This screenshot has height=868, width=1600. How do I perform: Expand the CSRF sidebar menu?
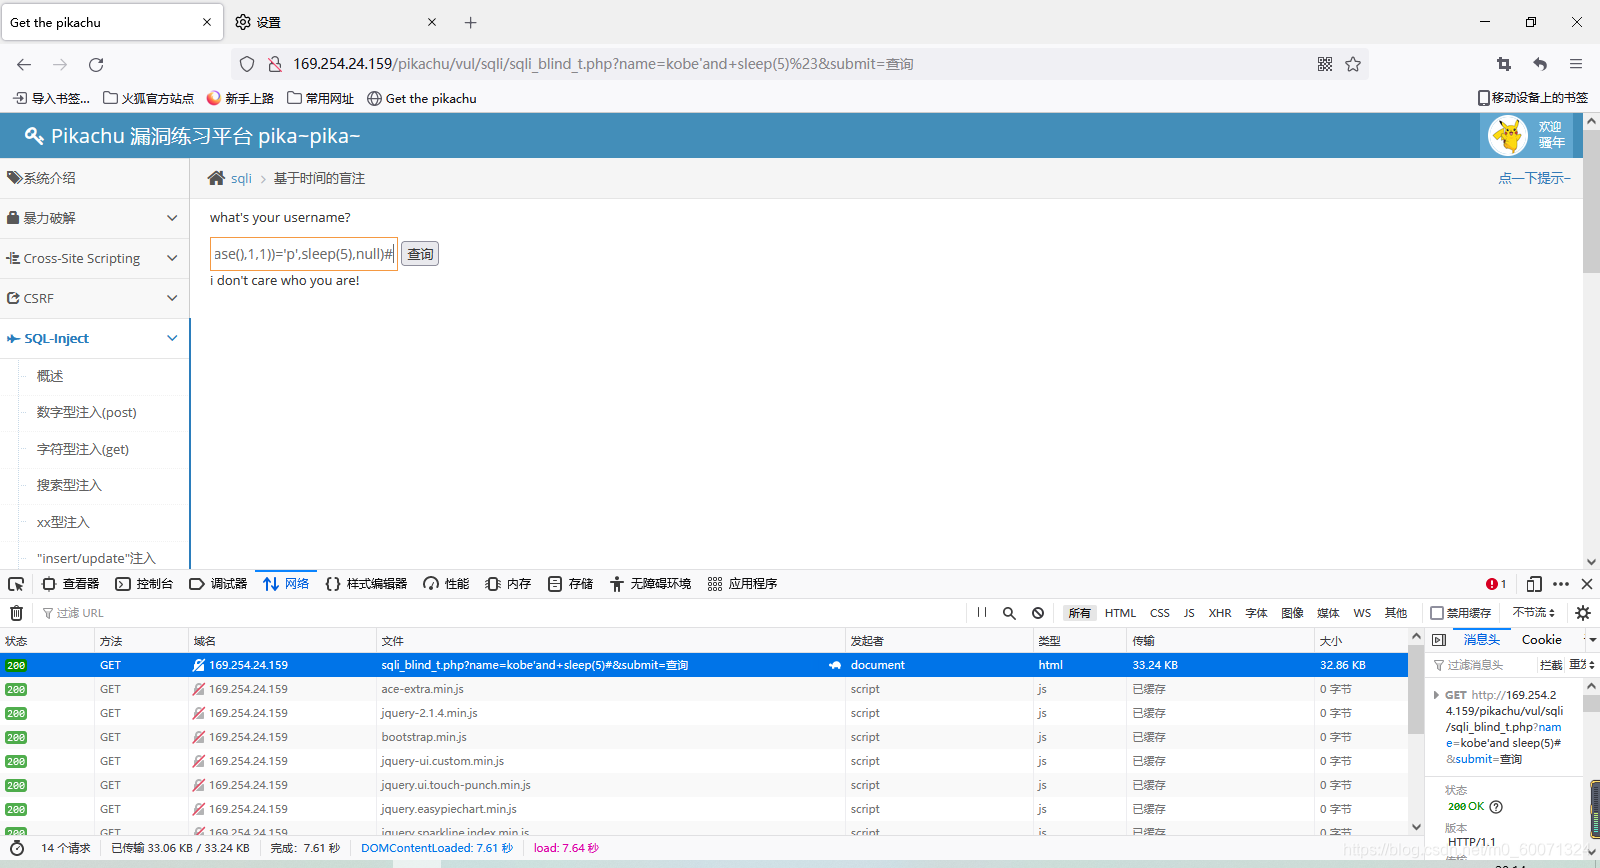coord(95,298)
